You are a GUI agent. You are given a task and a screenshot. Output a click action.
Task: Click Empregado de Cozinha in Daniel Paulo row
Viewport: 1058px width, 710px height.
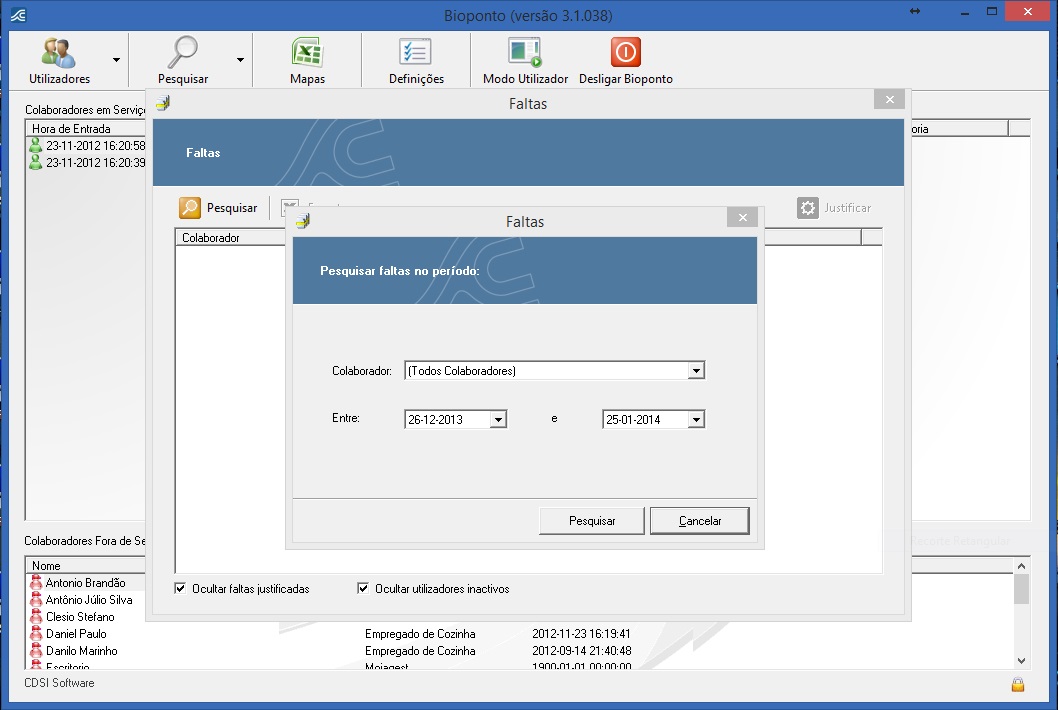click(420, 634)
